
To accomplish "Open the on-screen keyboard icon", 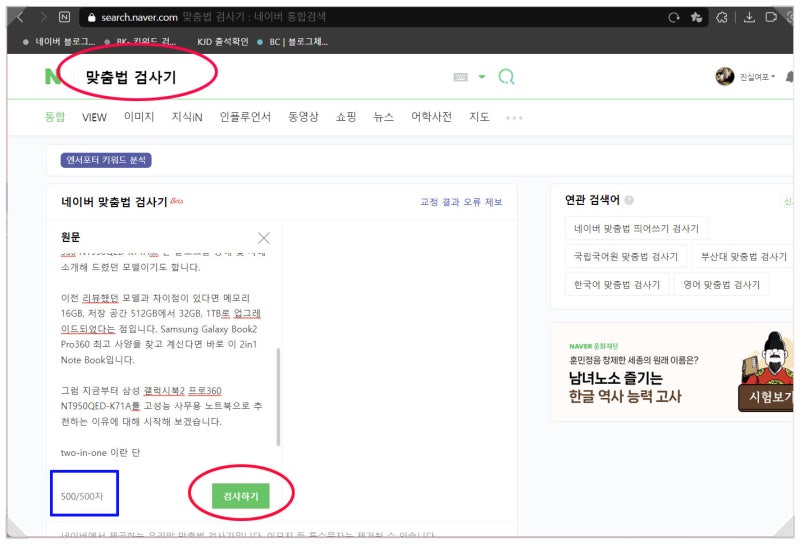I will click(x=460, y=77).
